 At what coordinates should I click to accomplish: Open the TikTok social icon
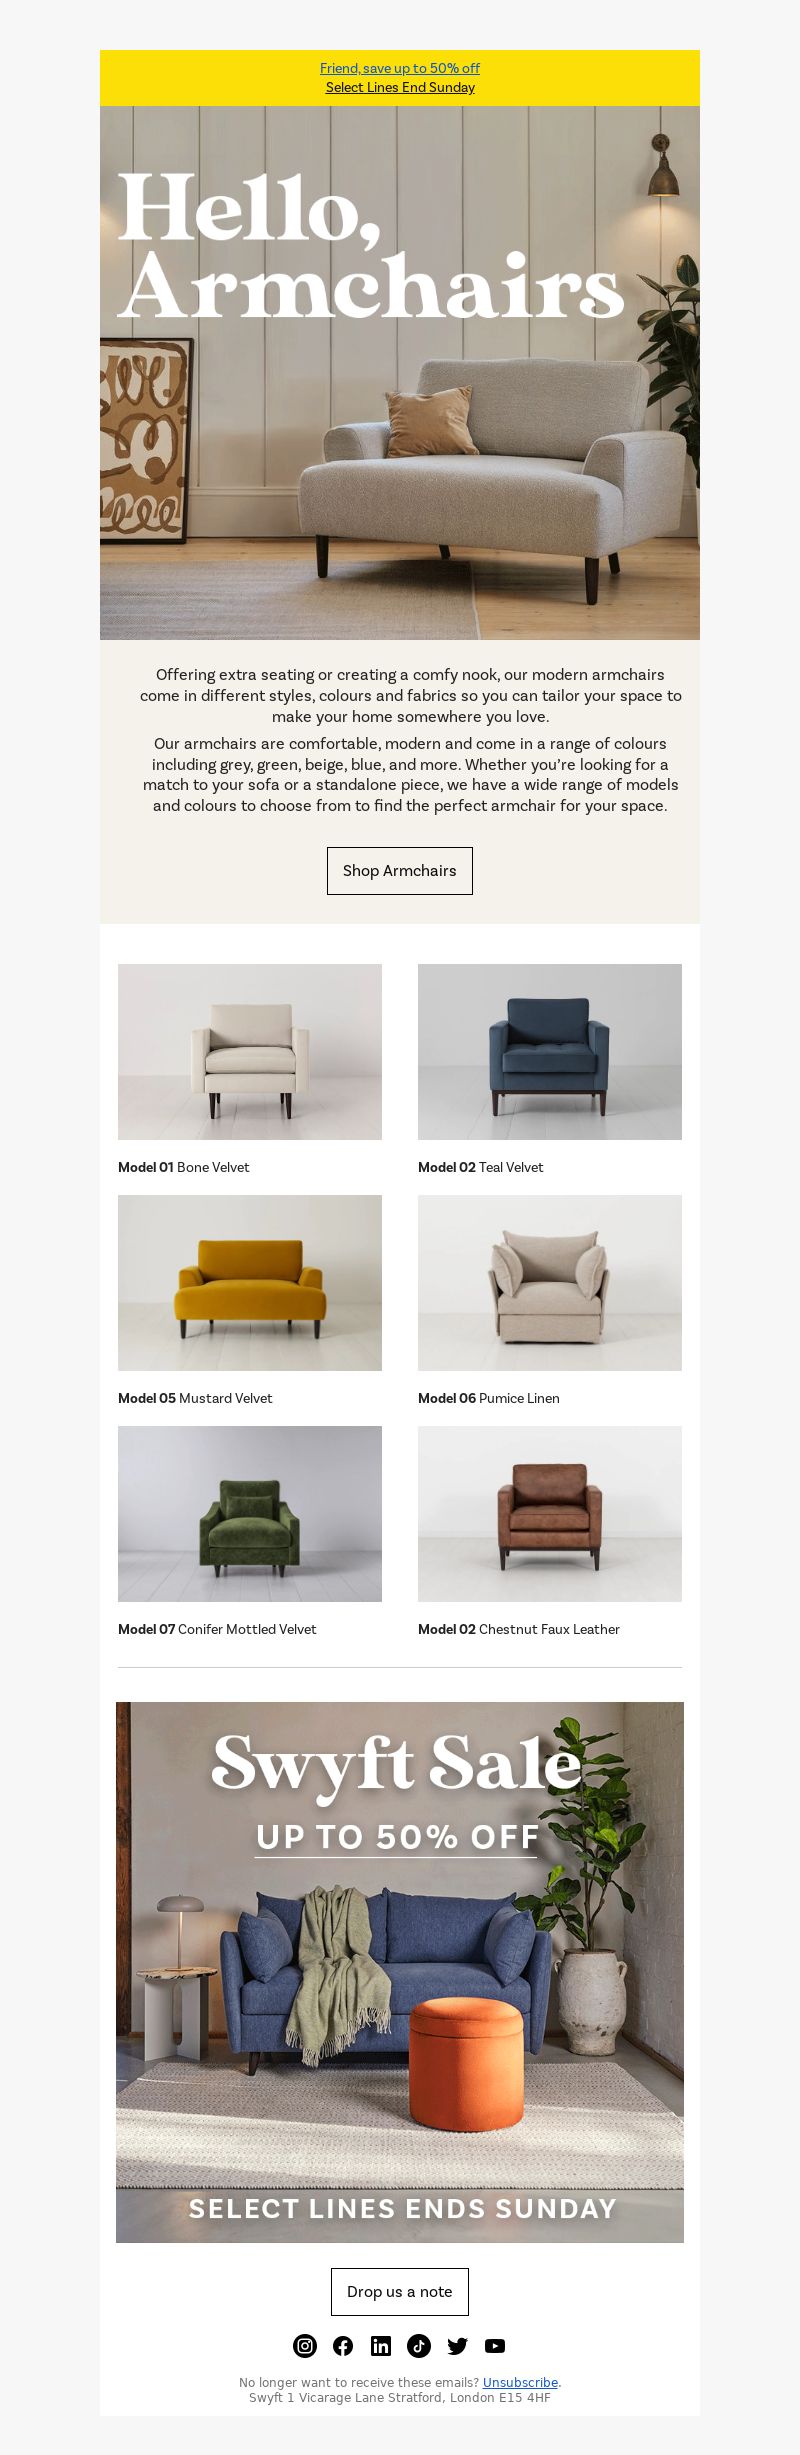(419, 2345)
